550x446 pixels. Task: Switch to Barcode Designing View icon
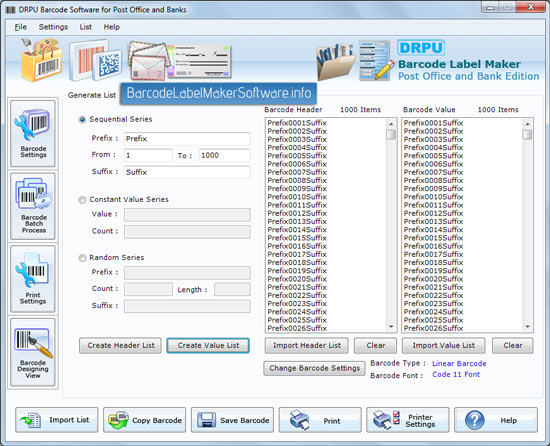pos(33,352)
